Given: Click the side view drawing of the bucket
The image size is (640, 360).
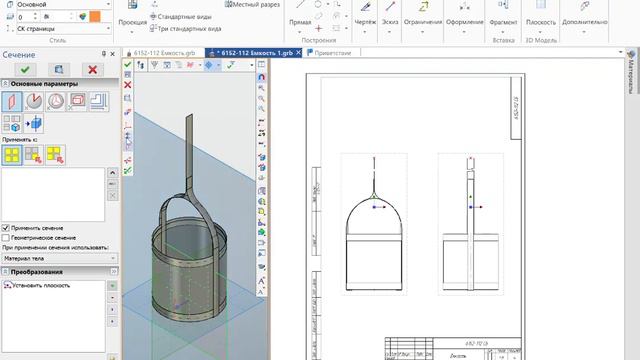Looking at the screenshot, I should tap(471, 224).
